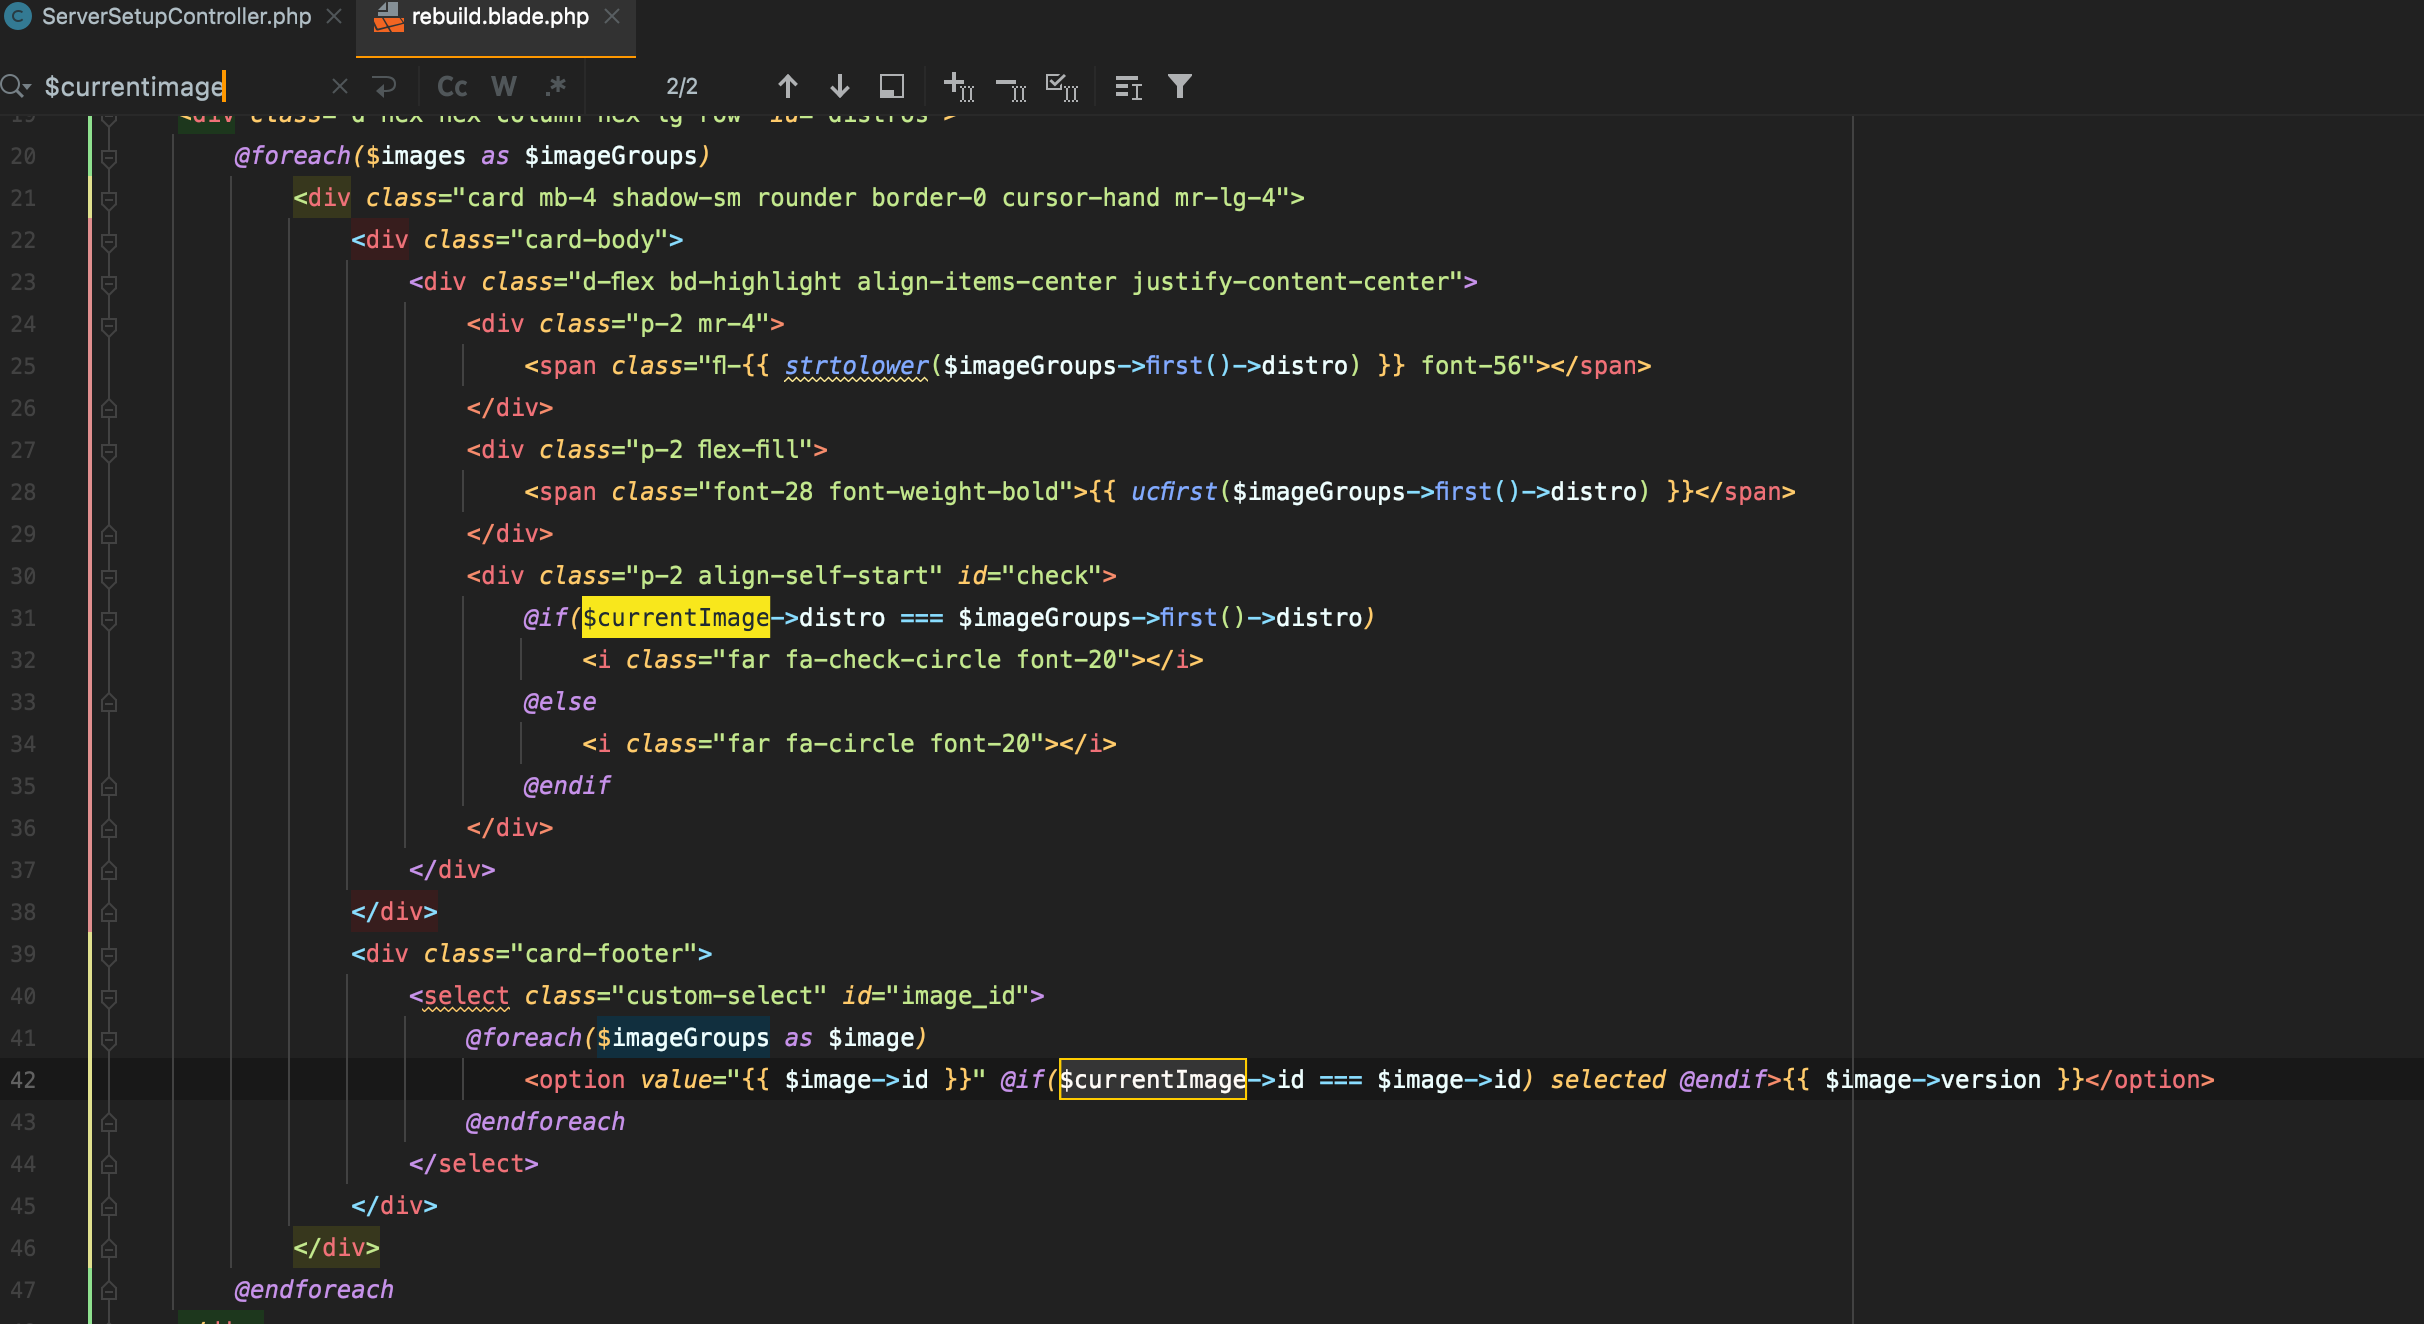Clear the search field text

pos(340,87)
